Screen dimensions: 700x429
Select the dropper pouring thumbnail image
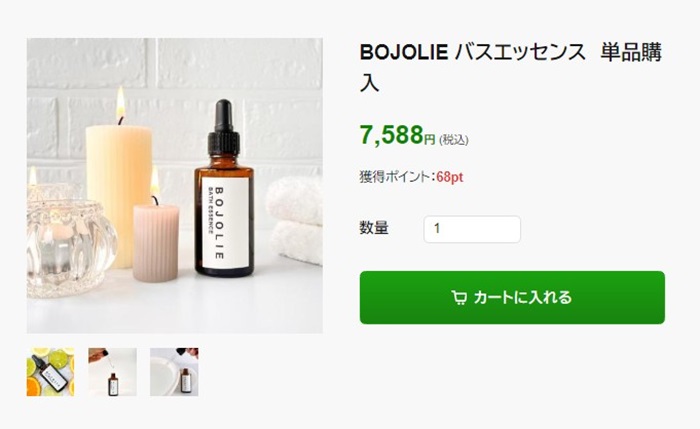112,372
